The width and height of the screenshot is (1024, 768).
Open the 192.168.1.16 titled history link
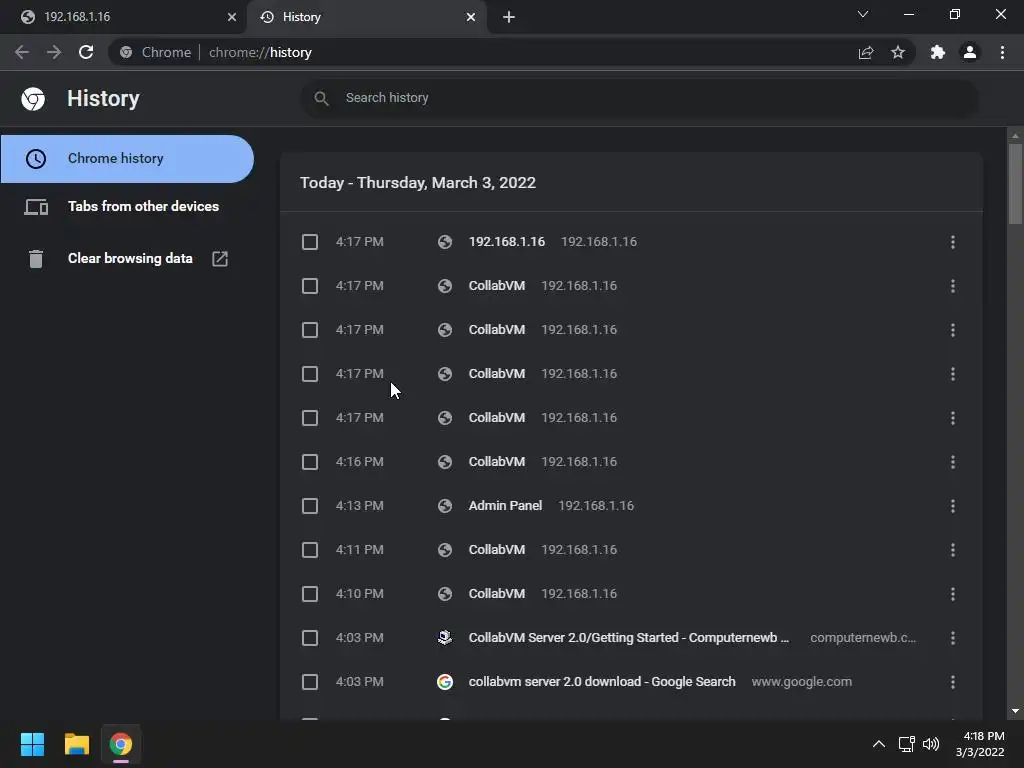click(506, 242)
